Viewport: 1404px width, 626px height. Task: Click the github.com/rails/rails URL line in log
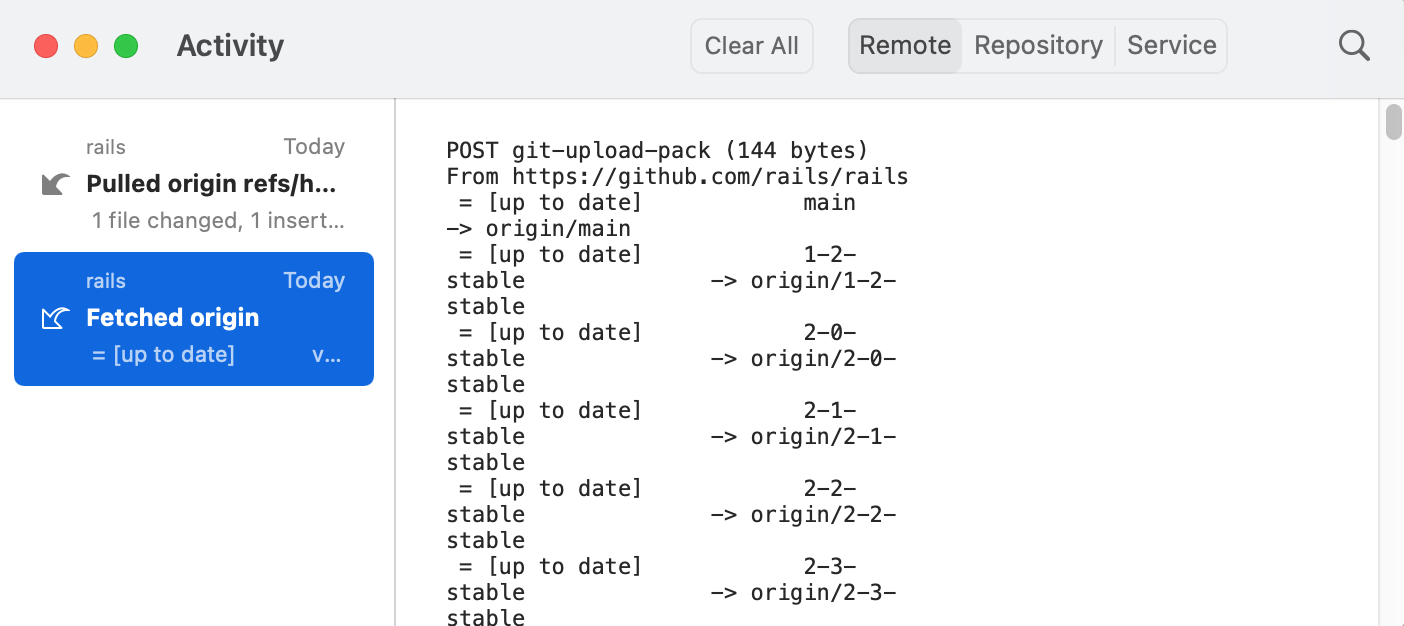[677, 177]
